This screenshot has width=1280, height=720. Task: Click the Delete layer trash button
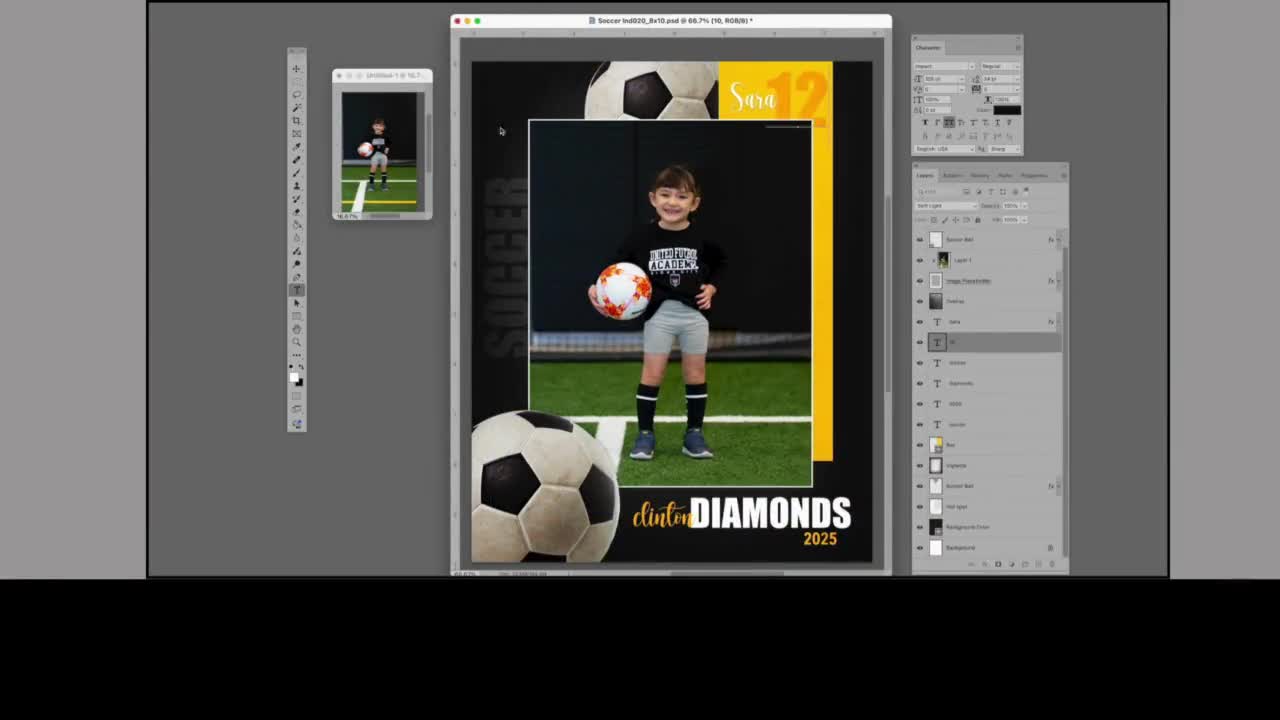1052,563
